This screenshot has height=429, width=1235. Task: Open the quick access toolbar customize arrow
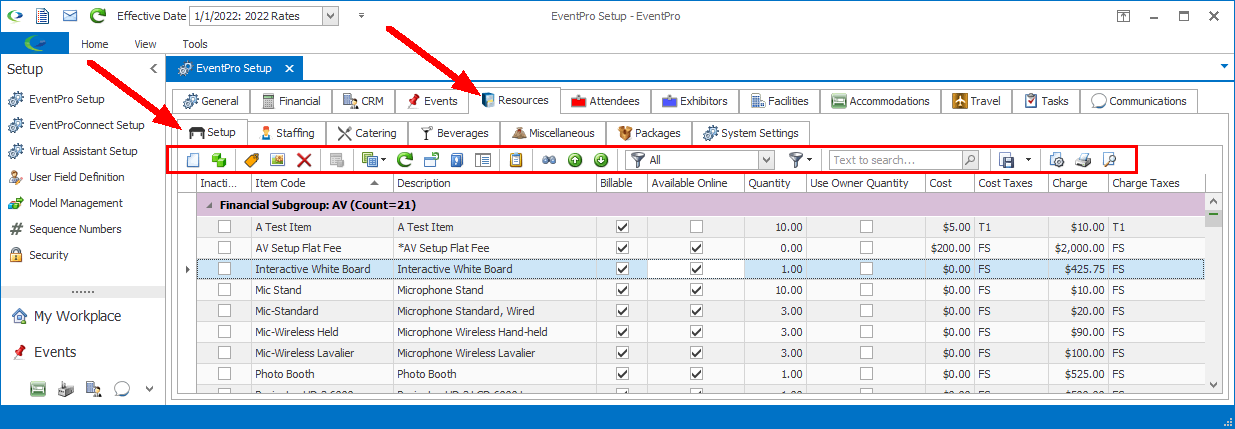coord(361,16)
